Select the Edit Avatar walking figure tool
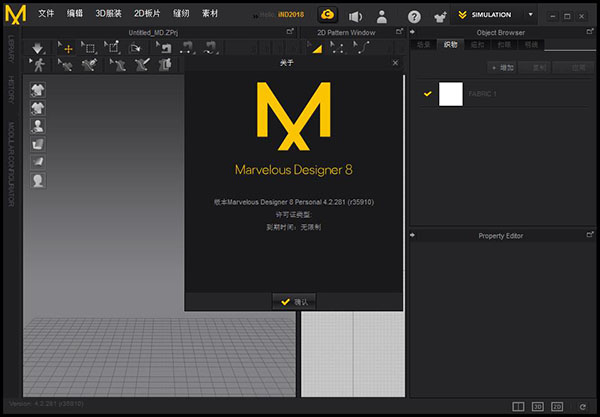Viewport: 600px width, 417px height. [38, 65]
